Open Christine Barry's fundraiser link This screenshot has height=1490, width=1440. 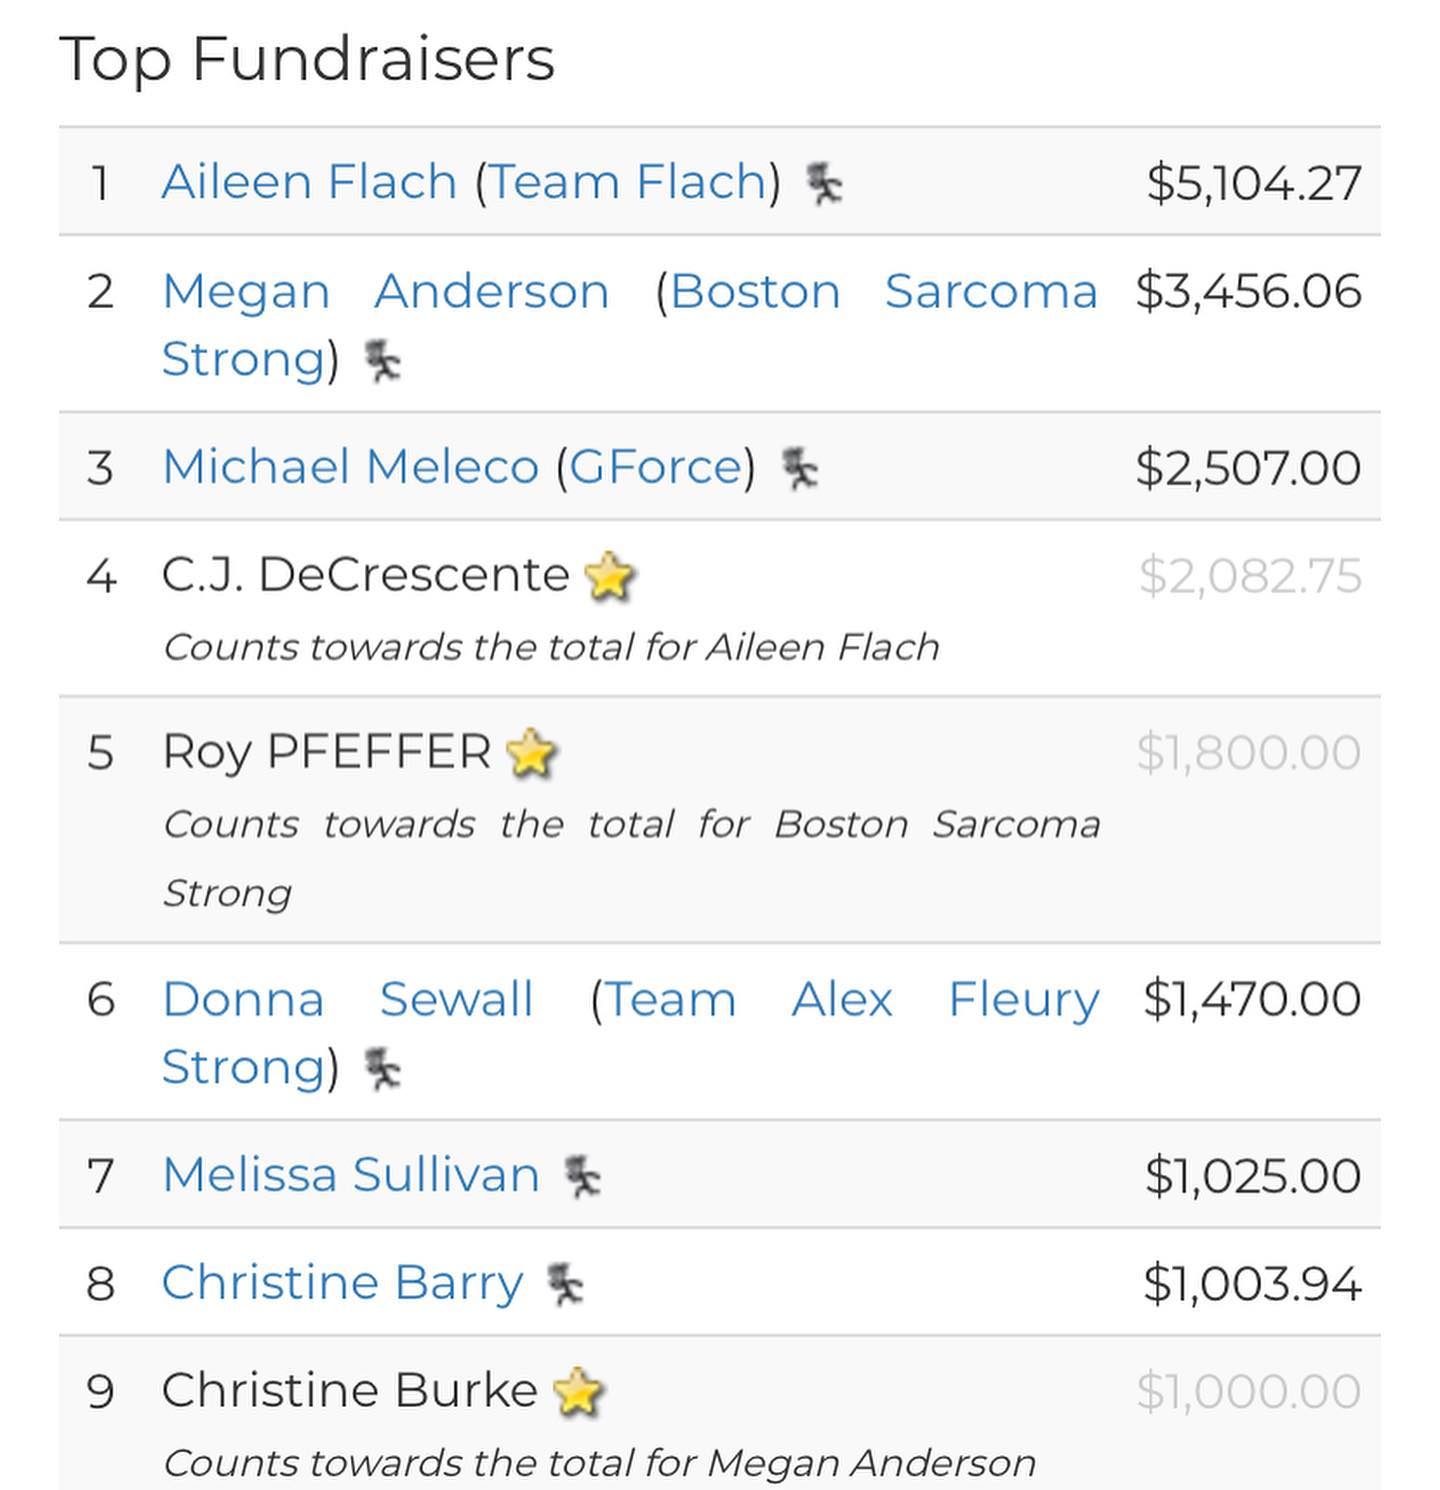[x=343, y=1283]
